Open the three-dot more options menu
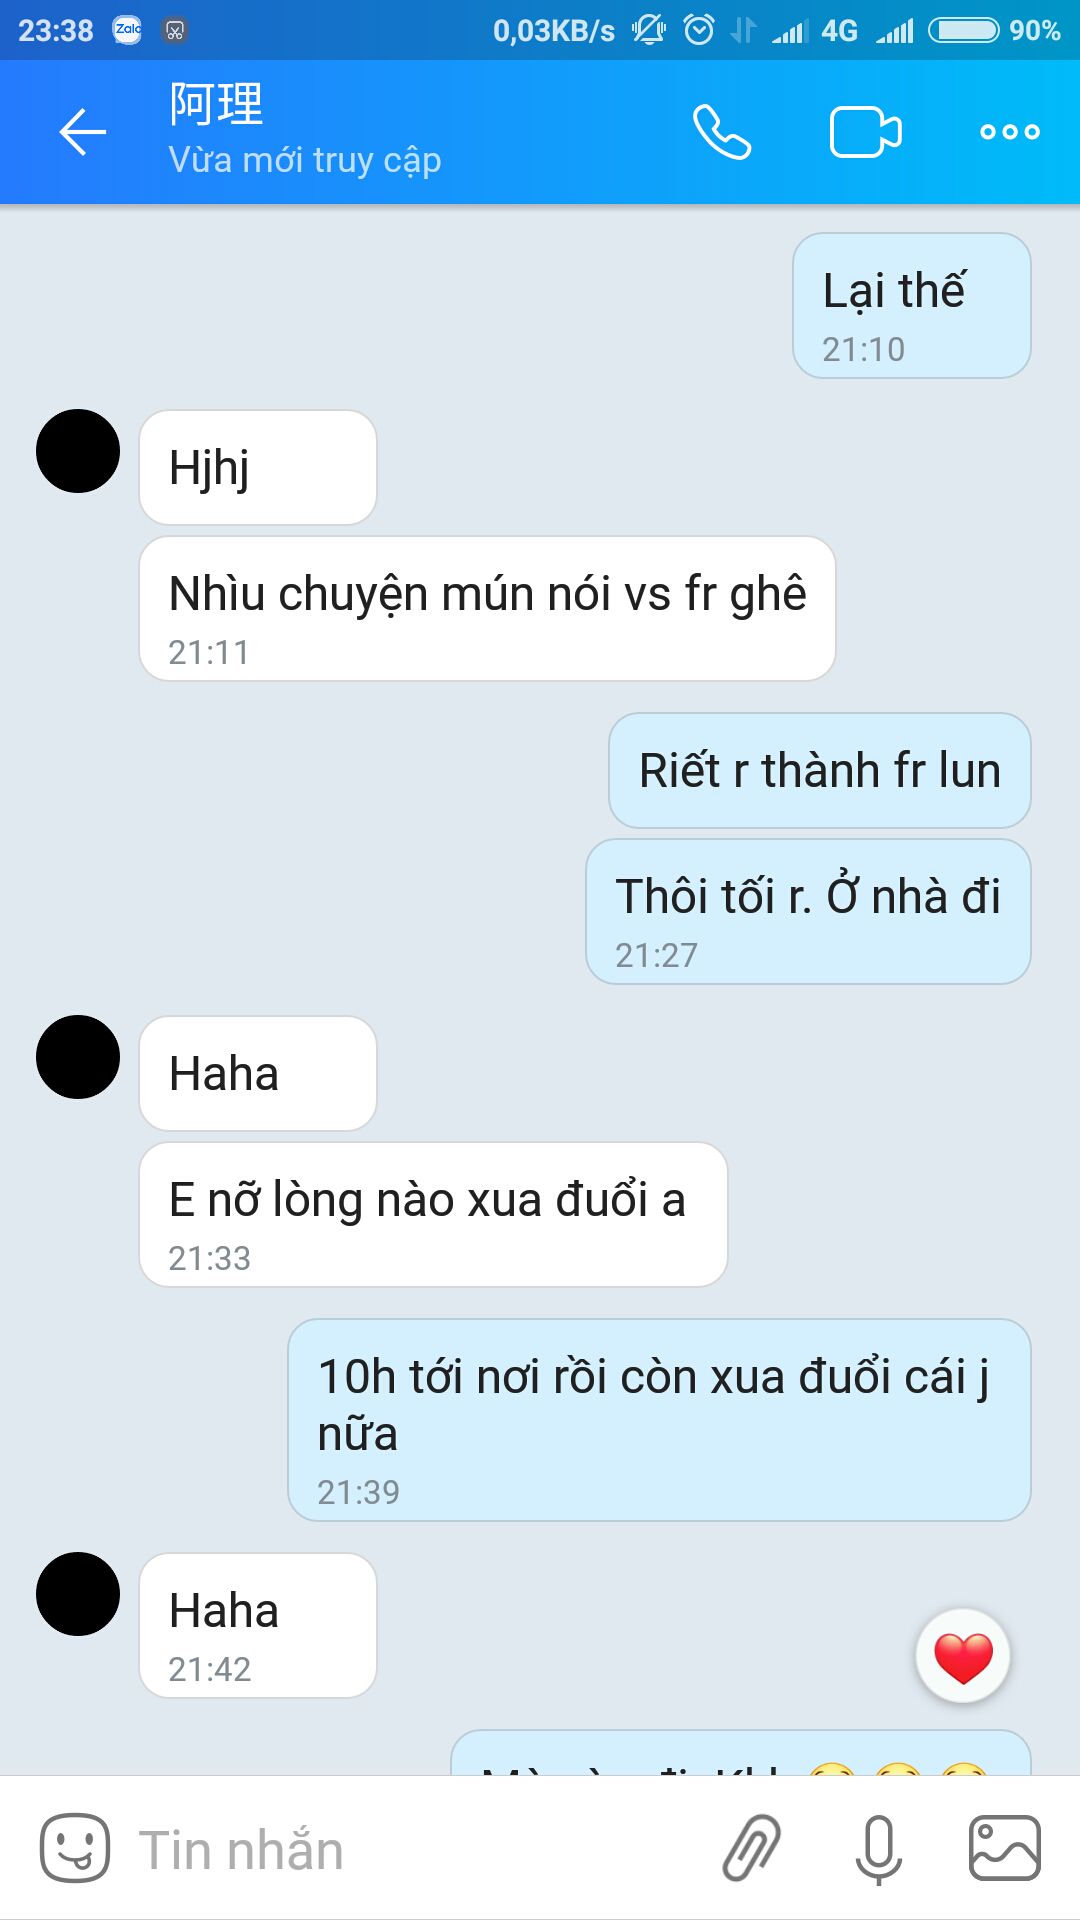Image resolution: width=1080 pixels, height=1920 pixels. [x=1010, y=132]
